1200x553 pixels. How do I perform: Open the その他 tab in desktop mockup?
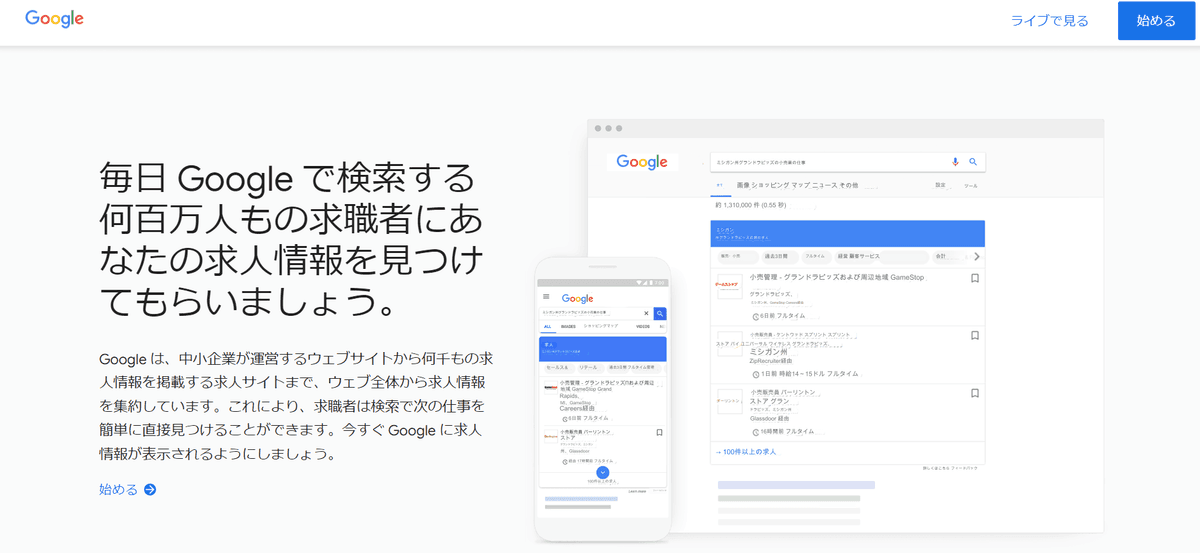pos(849,185)
